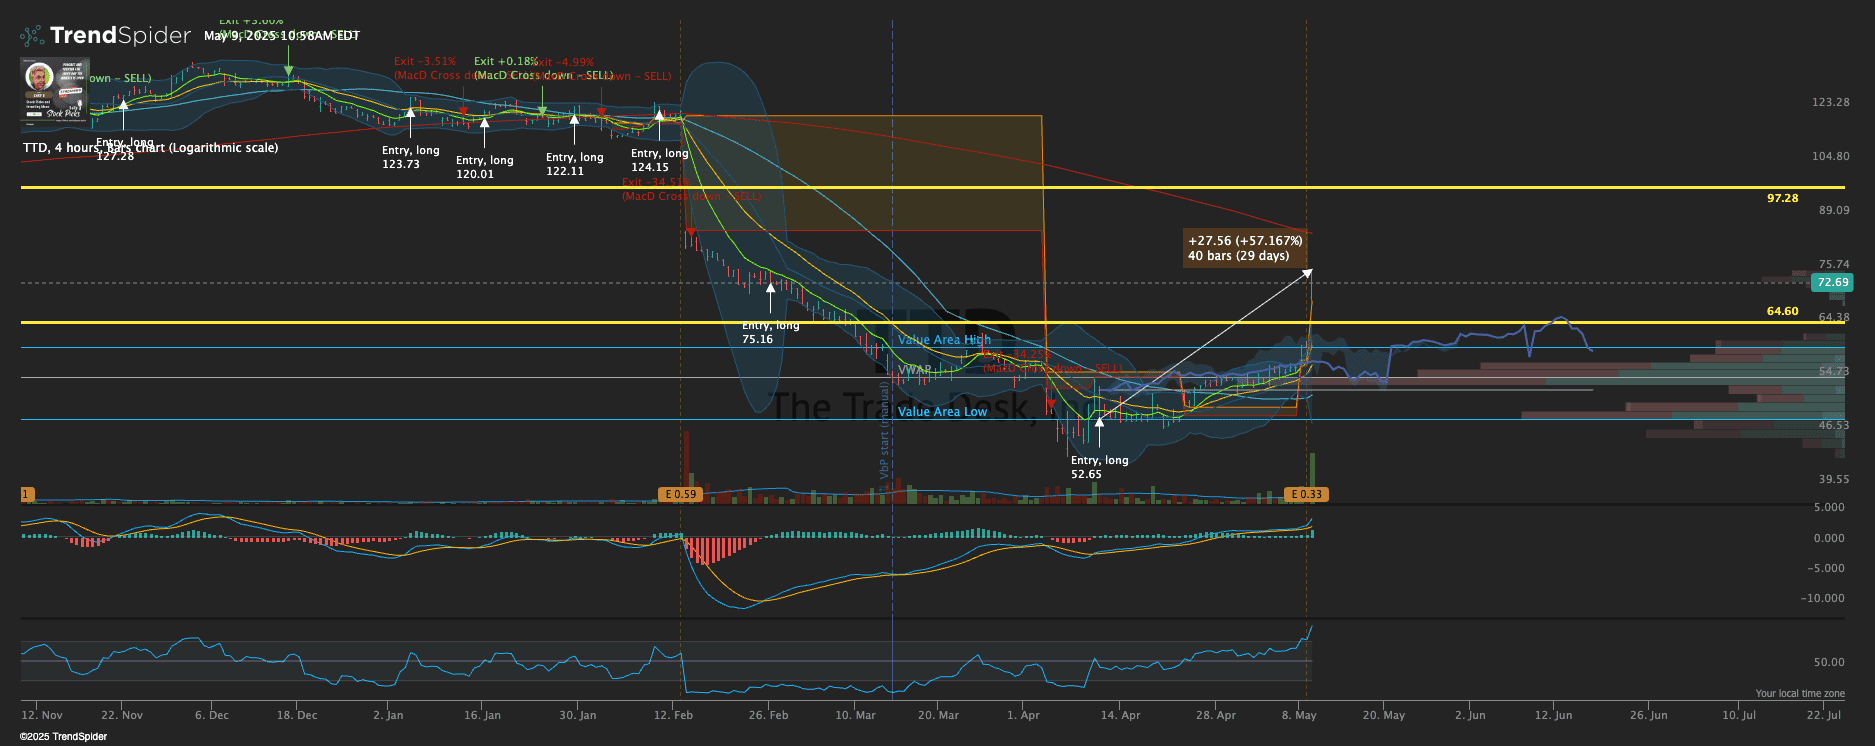
Task: Click the E 0.59 earnings badge
Action: point(679,494)
